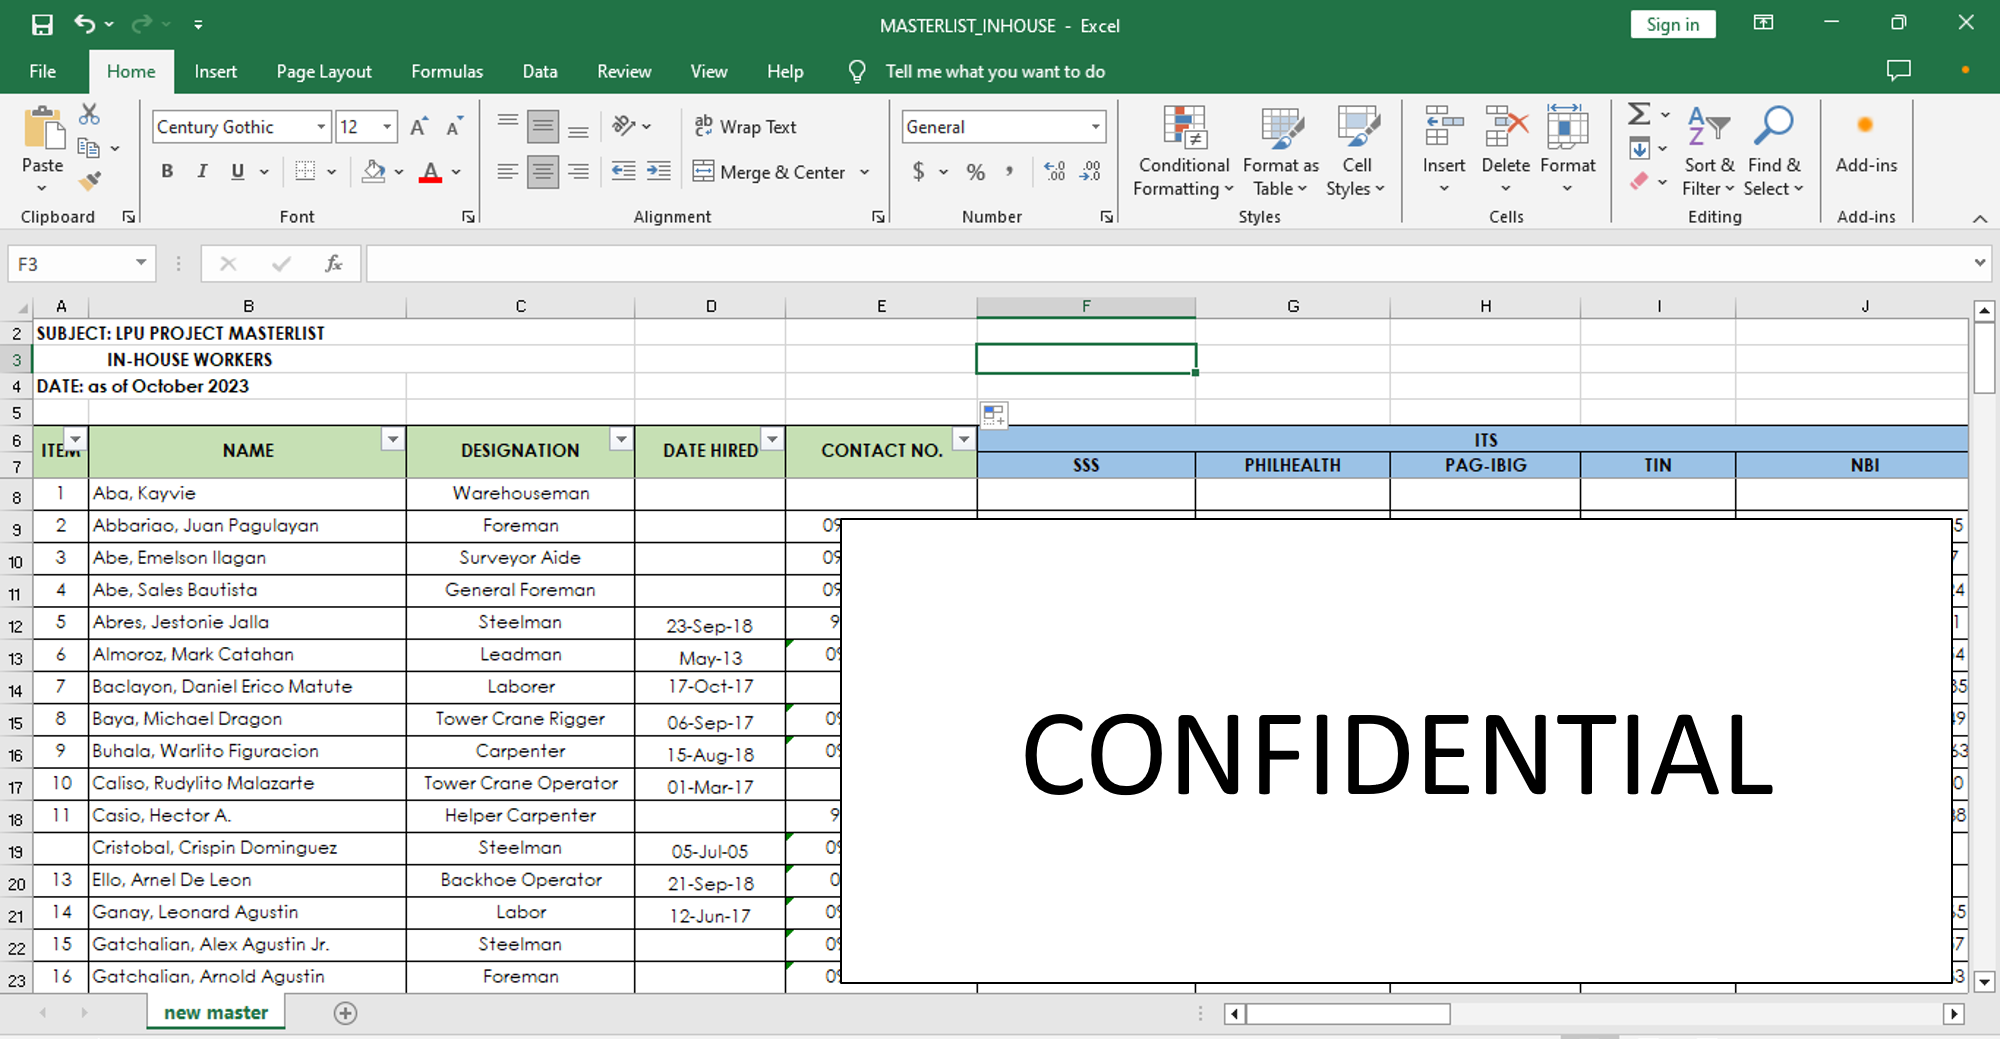Open Conditional Formatting menu

coord(1184,152)
